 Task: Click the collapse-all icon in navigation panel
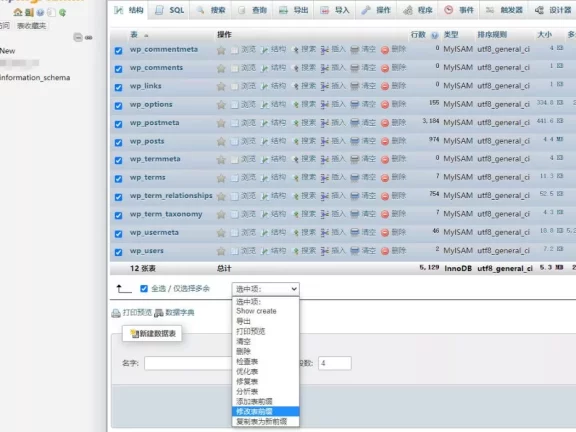[78, 37]
